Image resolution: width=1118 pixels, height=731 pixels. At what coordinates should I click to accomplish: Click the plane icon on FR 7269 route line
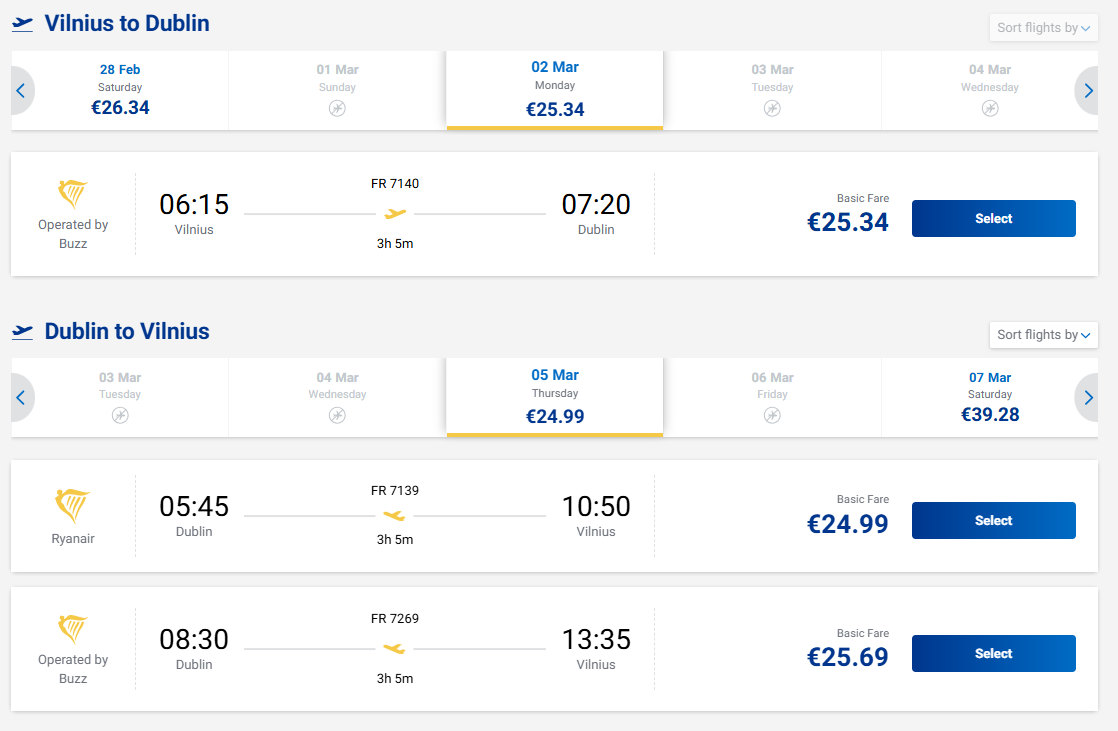click(395, 648)
